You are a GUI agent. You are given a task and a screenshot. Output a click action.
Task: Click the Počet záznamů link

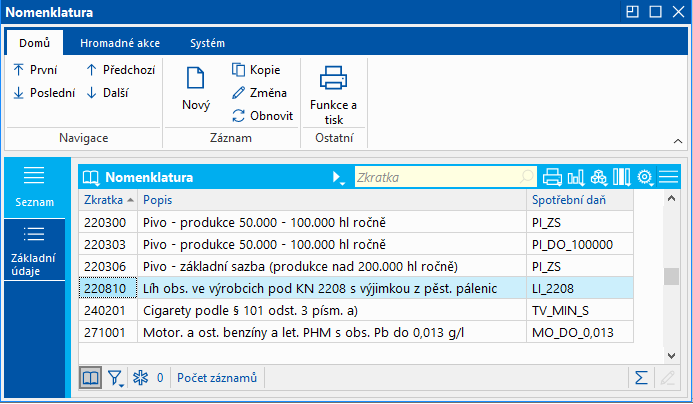point(217,377)
